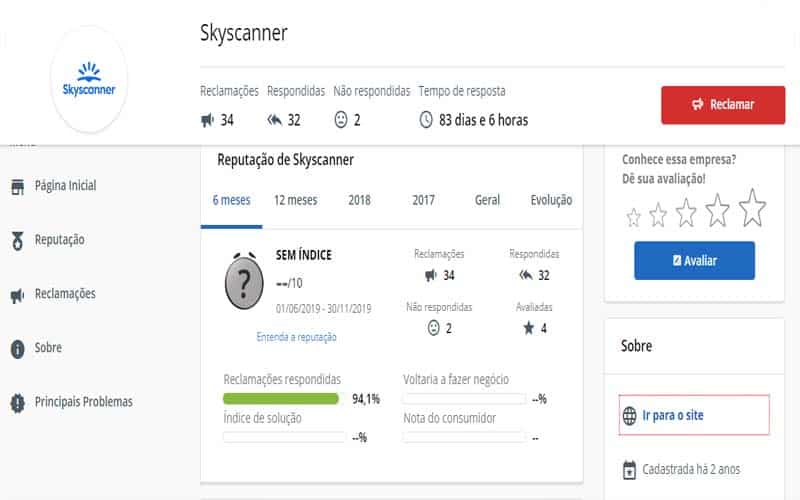Open Sobre in sidebar menu
This screenshot has height=500, width=800.
point(48,348)
